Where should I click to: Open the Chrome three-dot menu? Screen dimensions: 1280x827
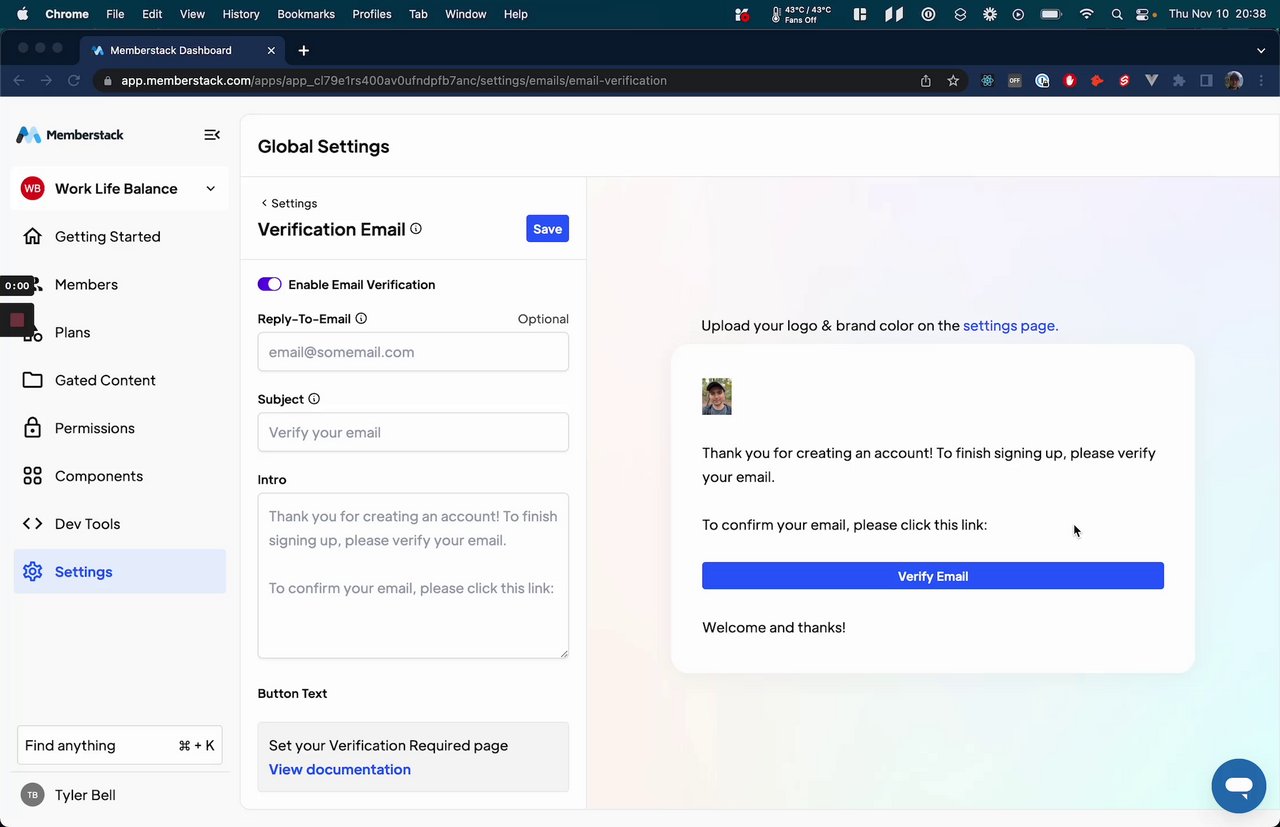(1261, 81)
